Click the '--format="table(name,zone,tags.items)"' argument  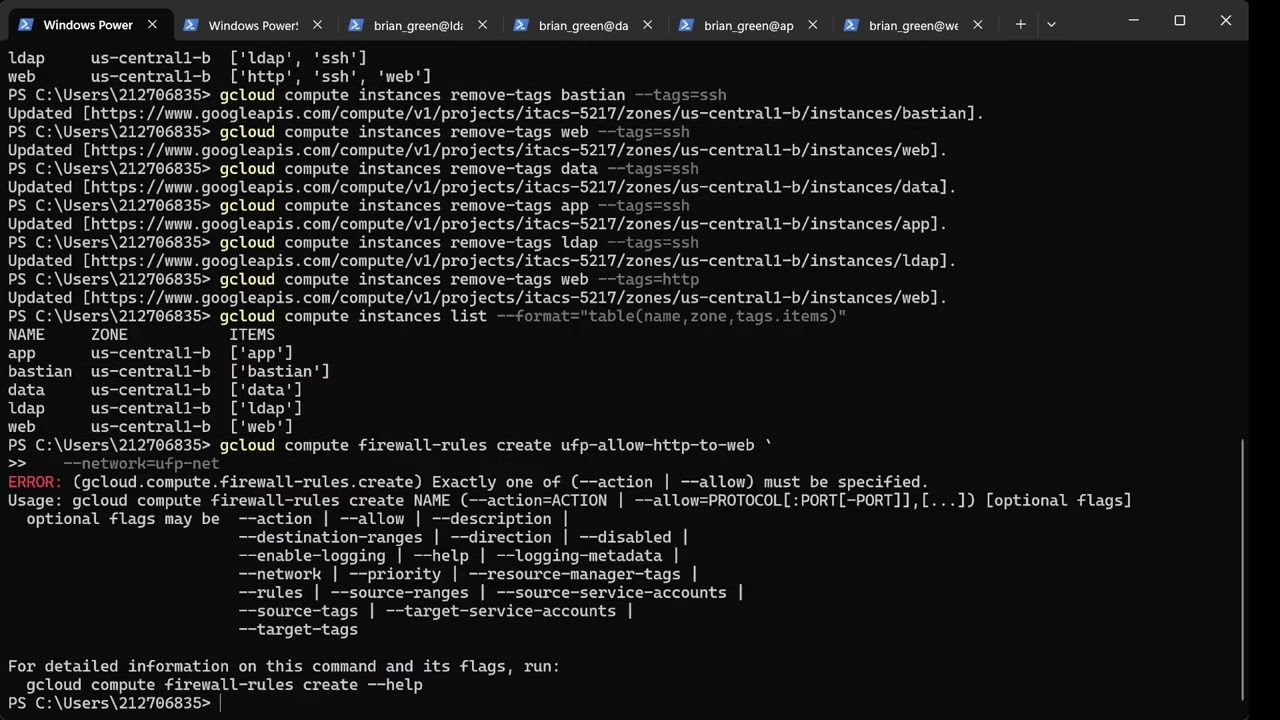coord(671,316)
